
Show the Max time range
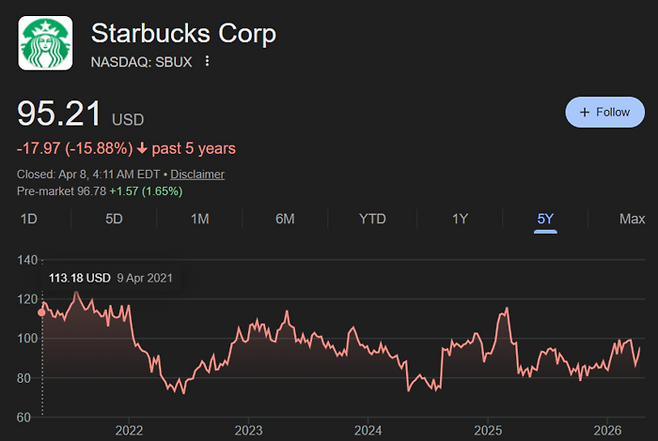631,219
